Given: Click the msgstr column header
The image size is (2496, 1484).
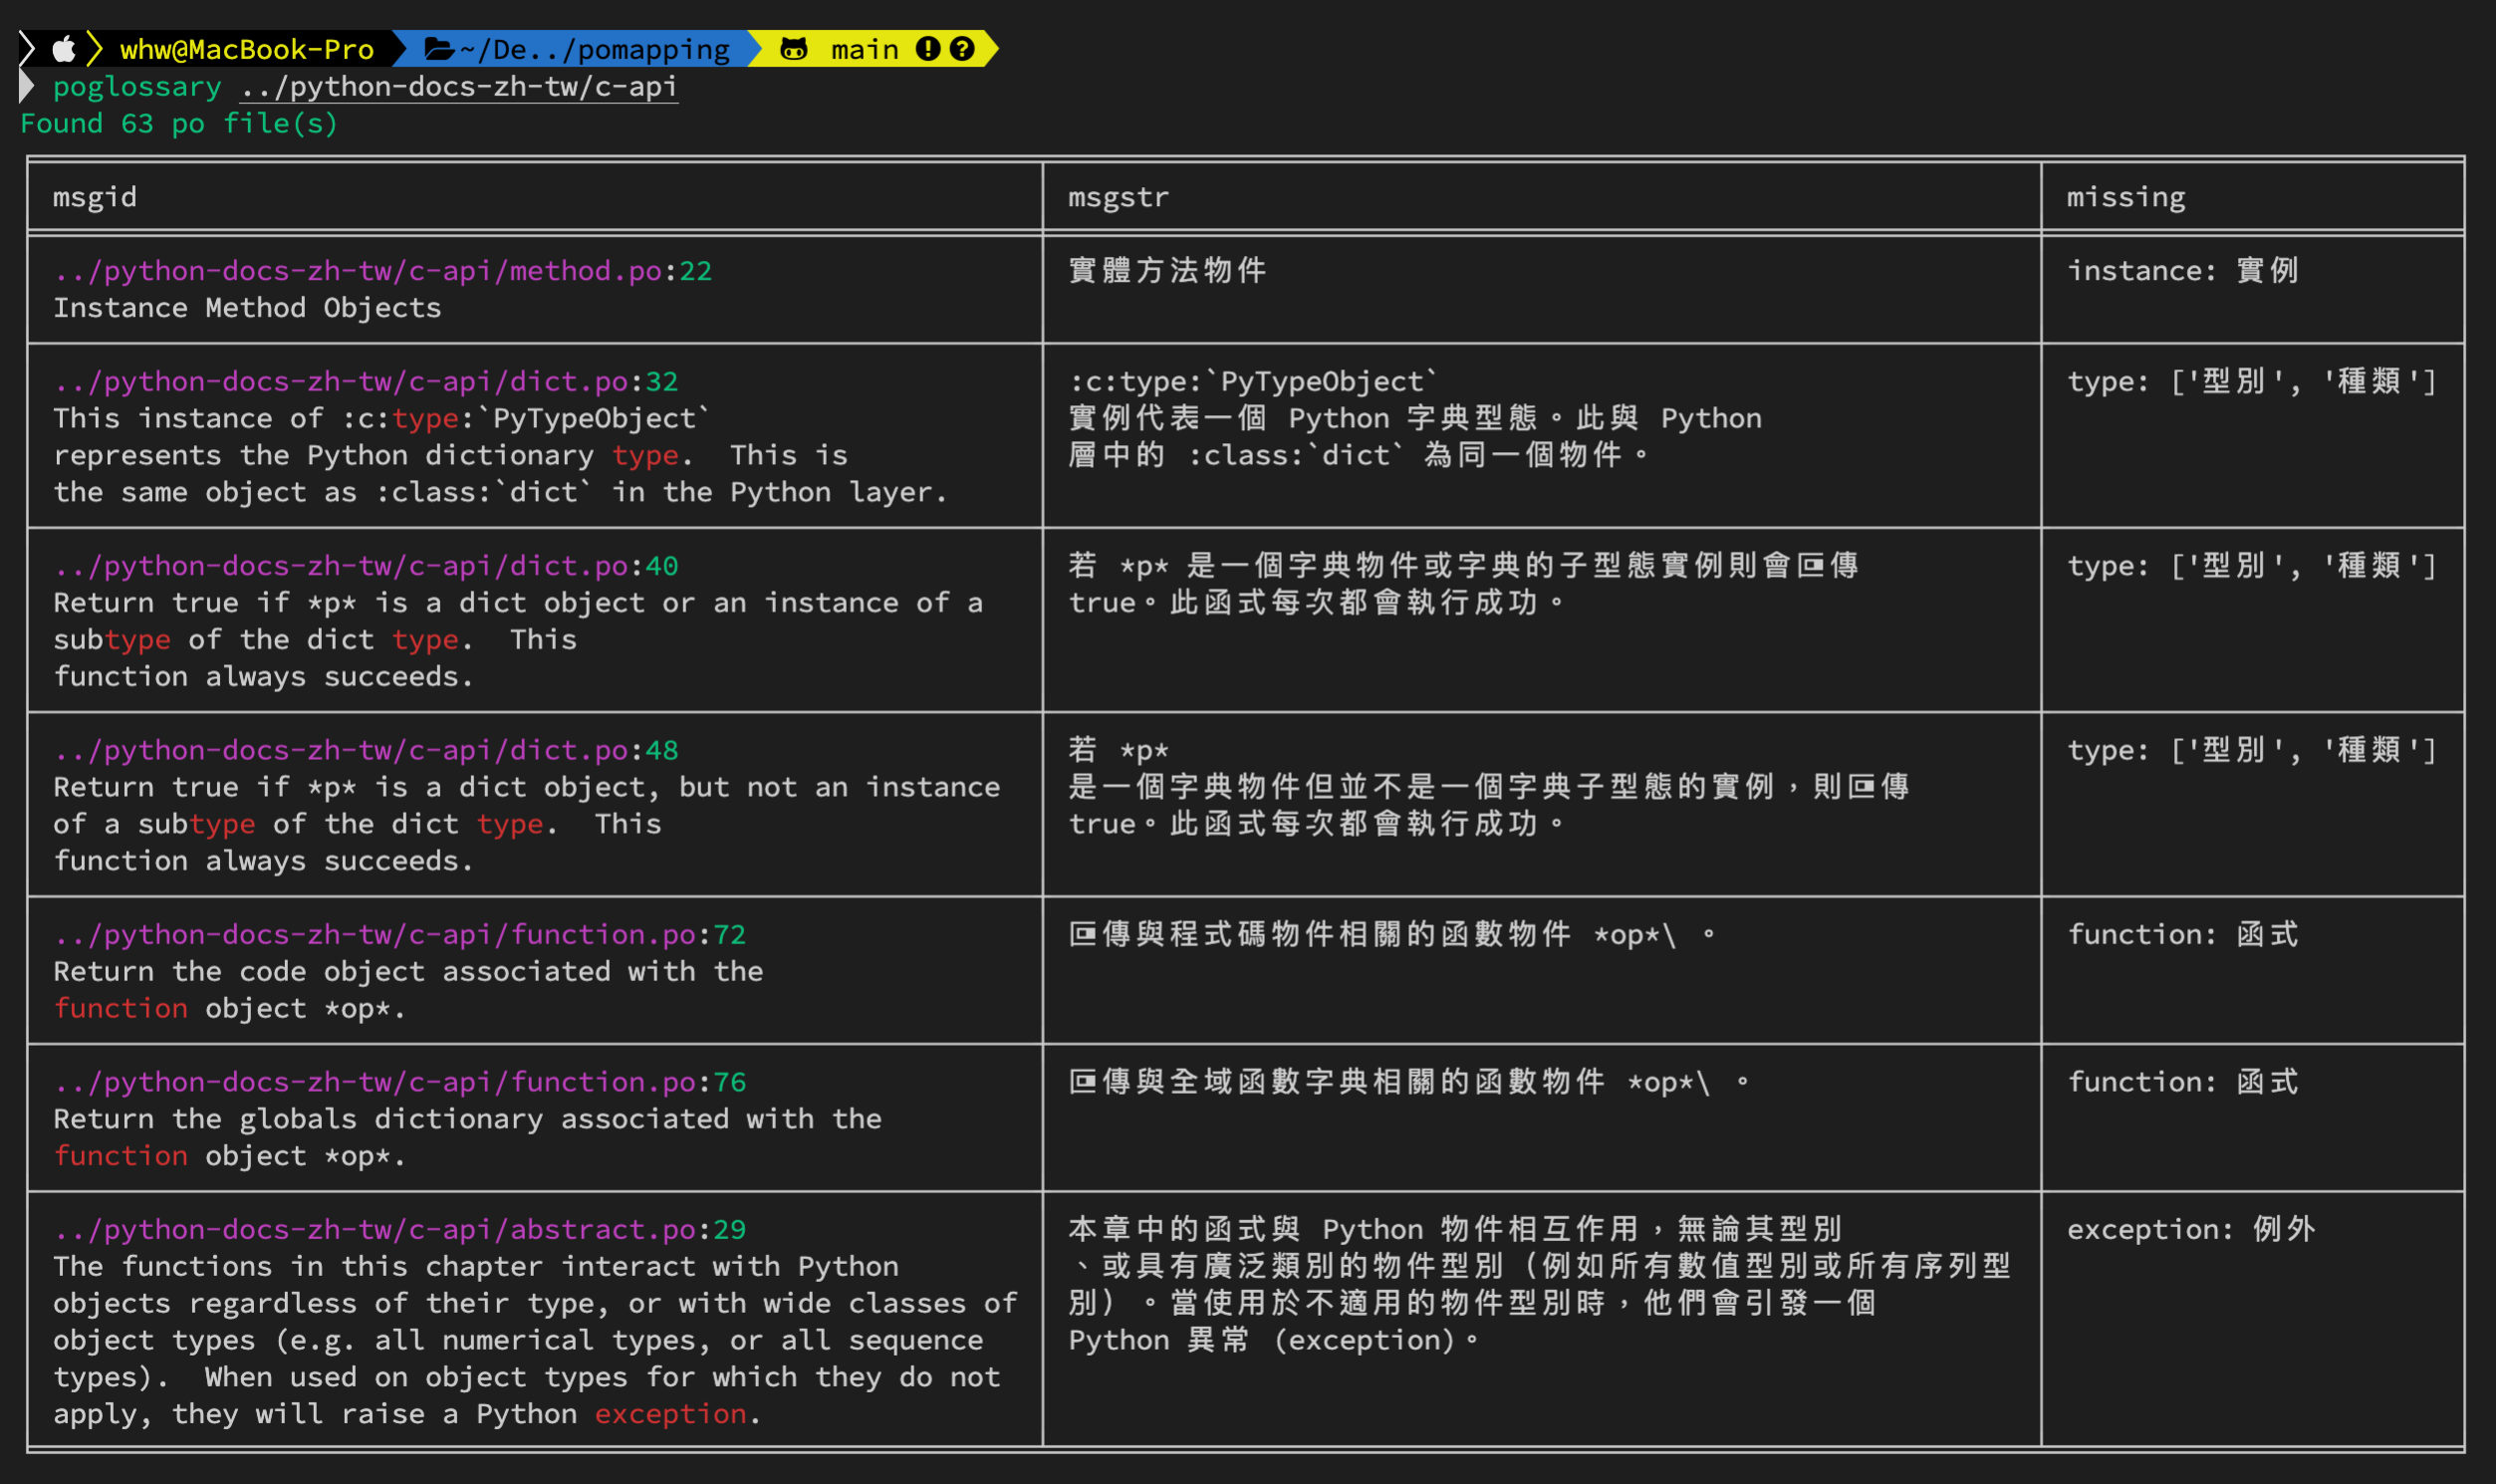Looking at the screenshot, I should pyautogui.click(x=1118, y=197).
